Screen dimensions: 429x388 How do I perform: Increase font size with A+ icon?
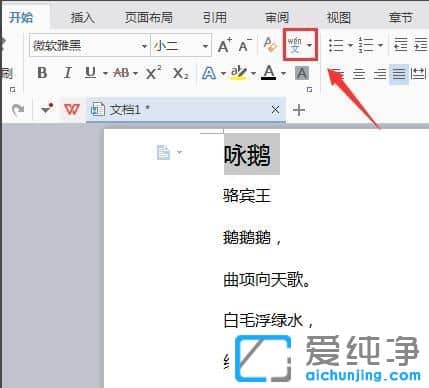click(224, 45)
